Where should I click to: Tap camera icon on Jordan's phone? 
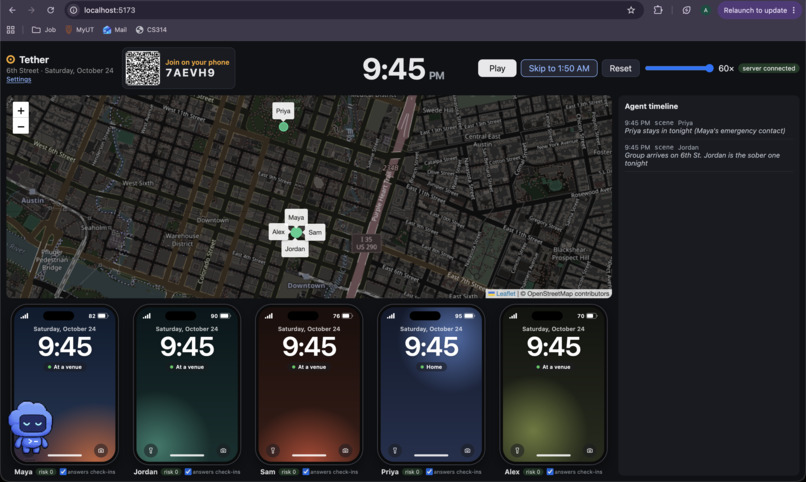pos(223,450)
